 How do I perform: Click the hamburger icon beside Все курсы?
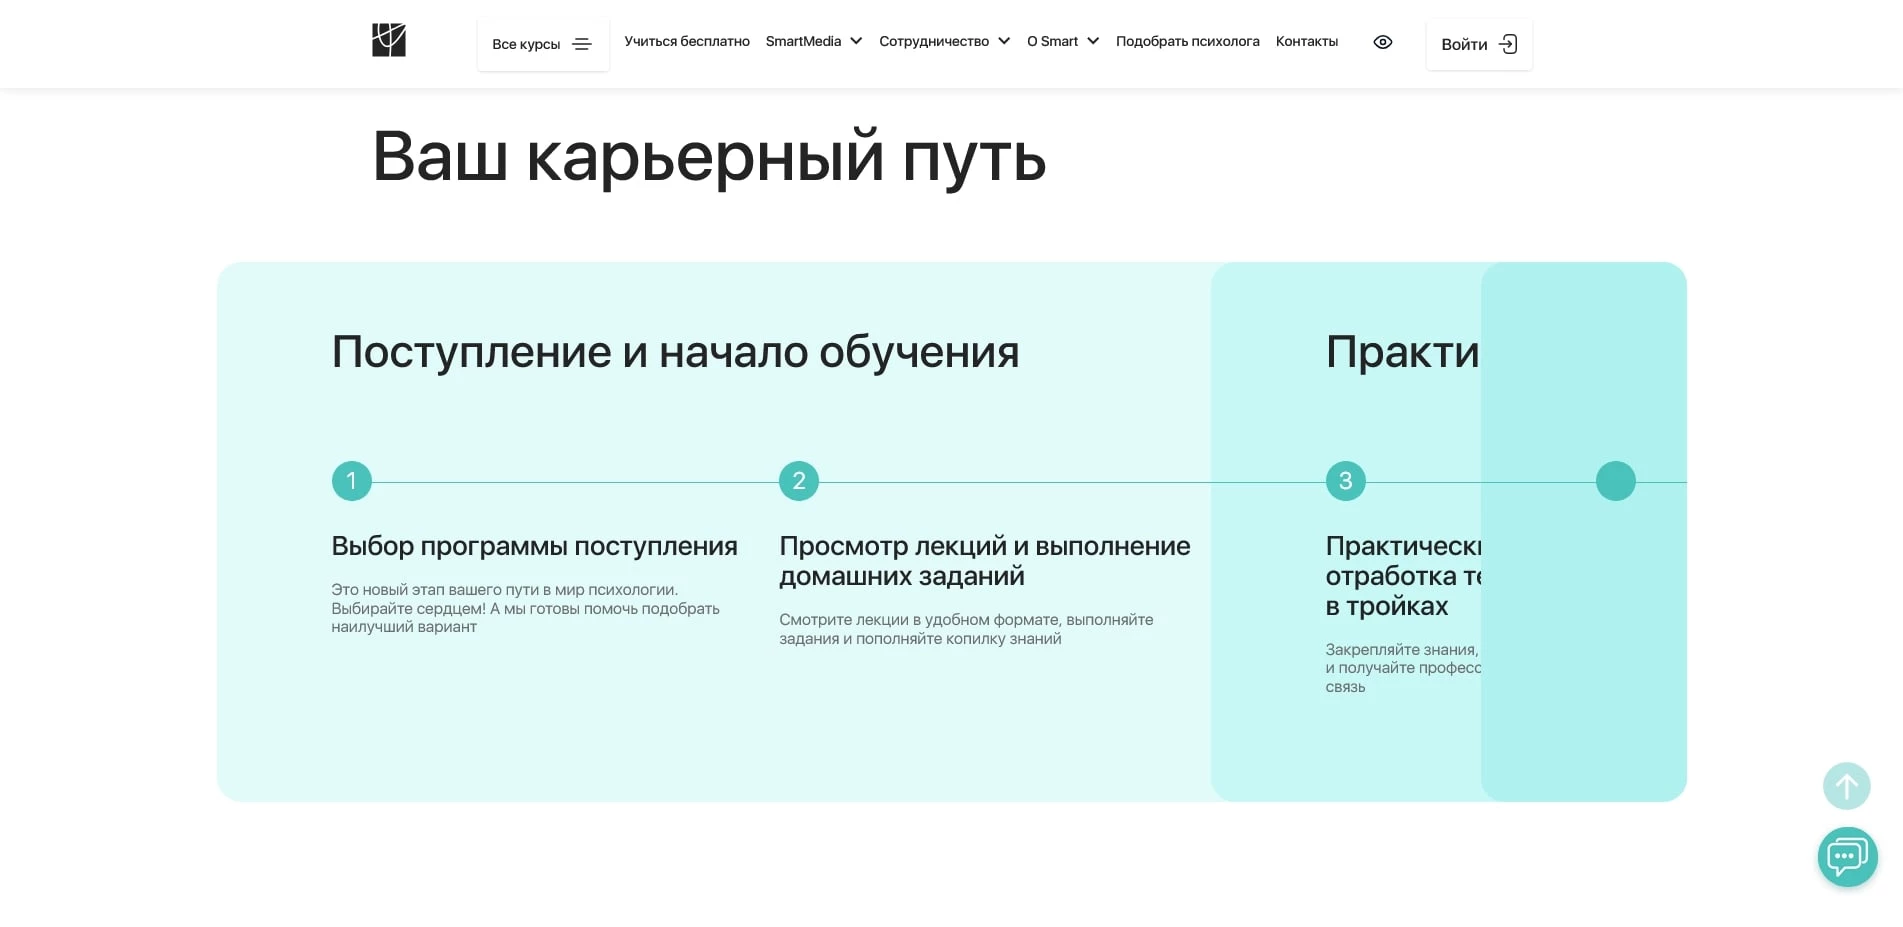coord(582,44)
